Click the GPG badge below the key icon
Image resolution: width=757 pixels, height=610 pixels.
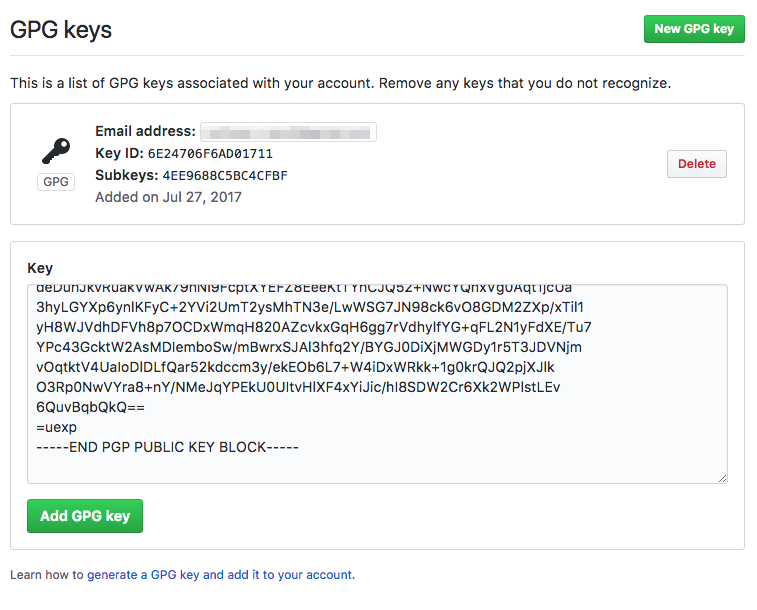[56, 182]
